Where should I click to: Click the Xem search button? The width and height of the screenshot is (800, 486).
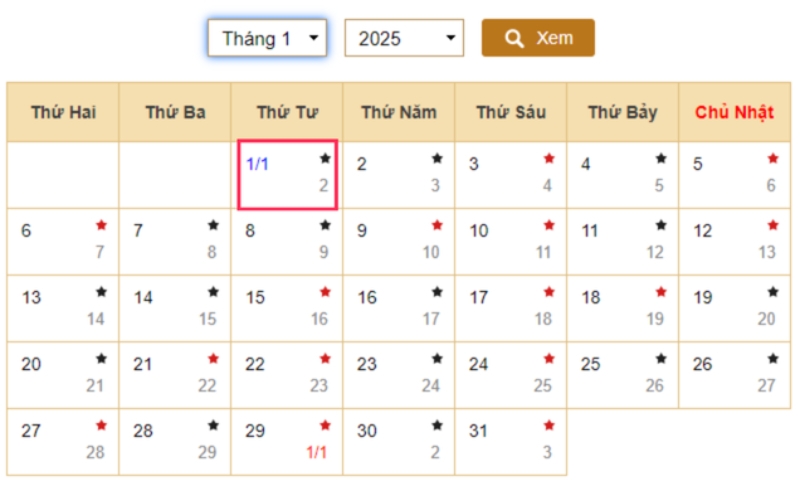[x=538, y=38]
